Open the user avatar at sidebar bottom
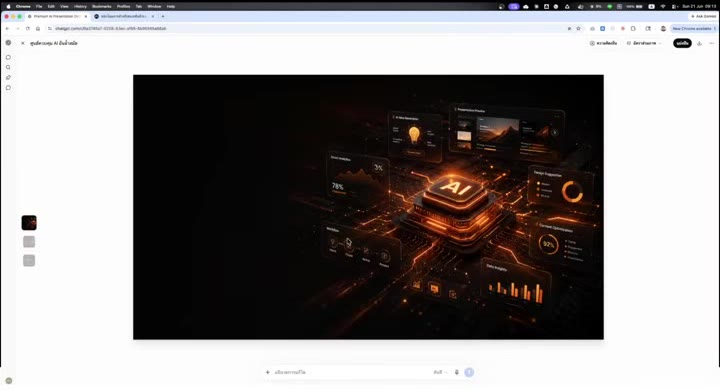The height and width of the screenshot is (390, 720). click(x=9, y=381)
